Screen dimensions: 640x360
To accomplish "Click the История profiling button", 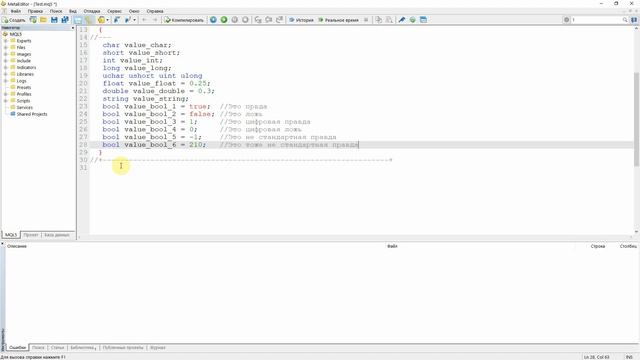I will 301,20.
